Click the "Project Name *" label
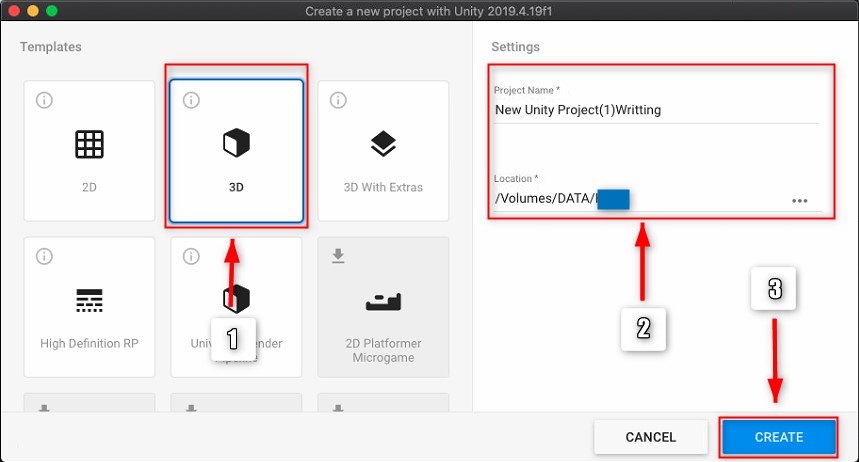Viewport: 859px width, 462px height. pos(526,90)
